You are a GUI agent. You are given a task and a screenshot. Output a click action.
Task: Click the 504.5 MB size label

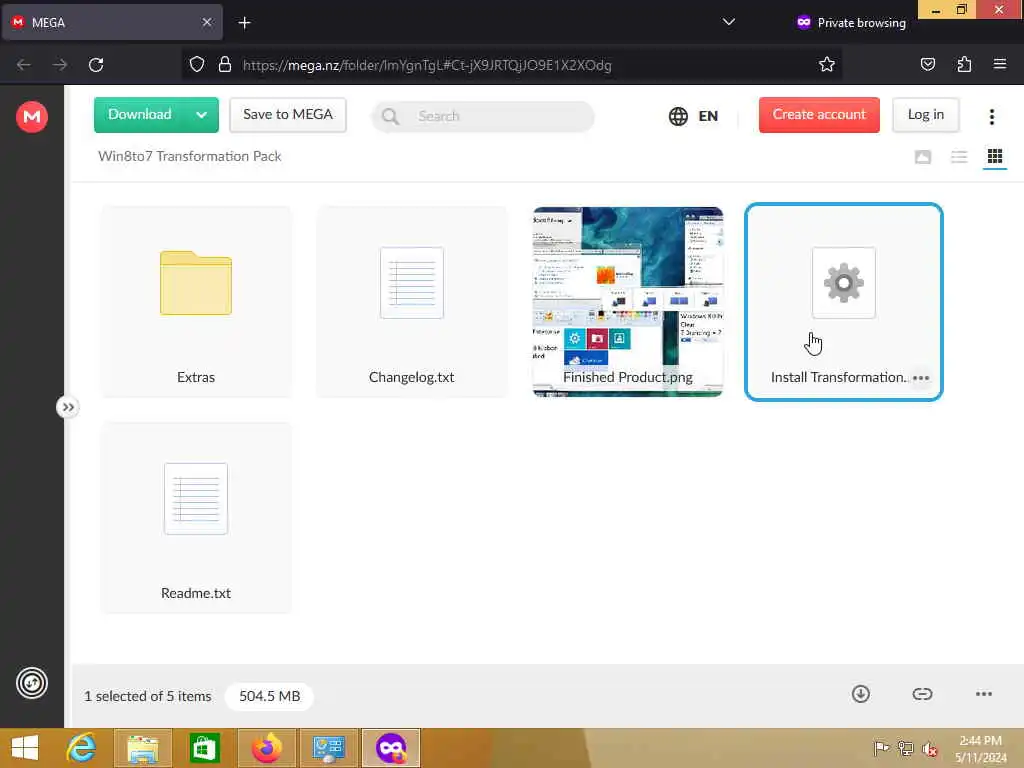point(269,696)
